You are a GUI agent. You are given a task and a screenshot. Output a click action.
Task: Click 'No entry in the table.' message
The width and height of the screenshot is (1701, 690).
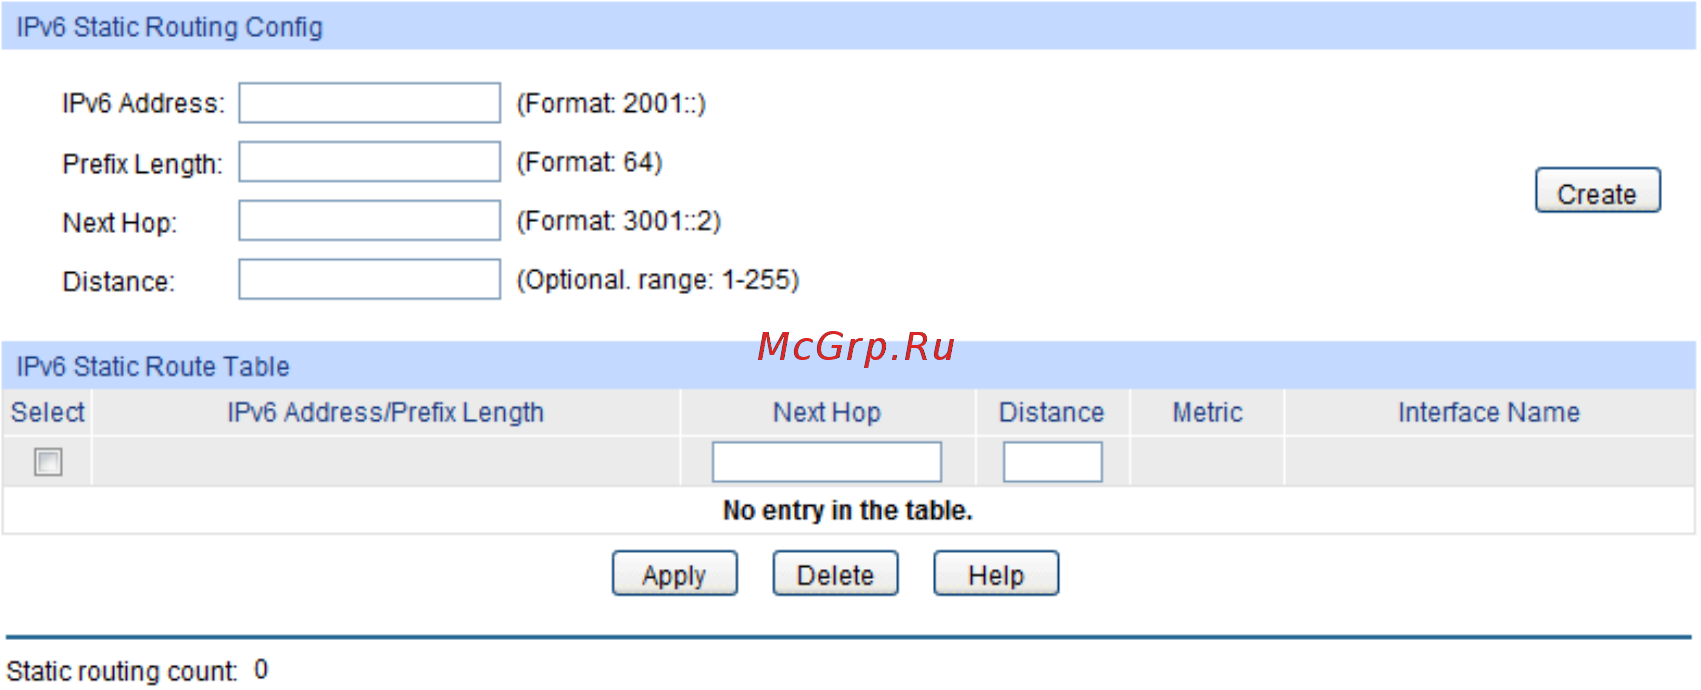(x=848, y=511)
